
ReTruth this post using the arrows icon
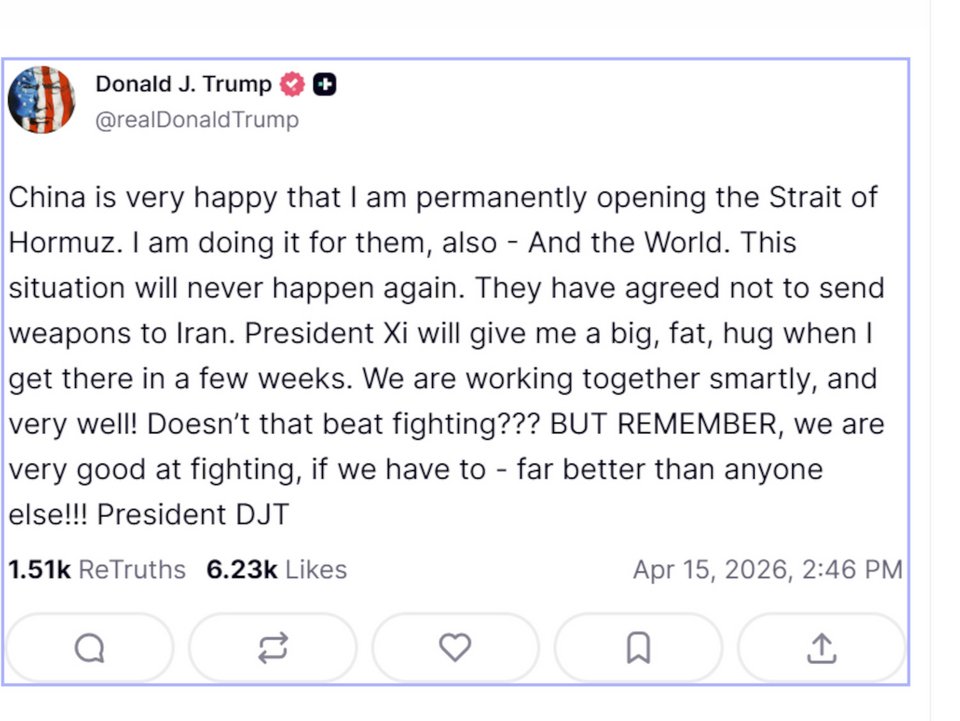[272, 648]
